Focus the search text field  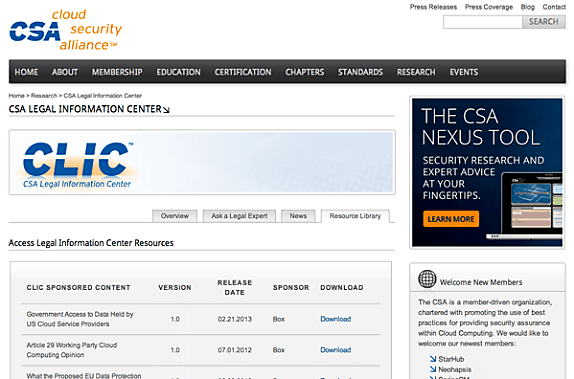(x=483, y=22)
